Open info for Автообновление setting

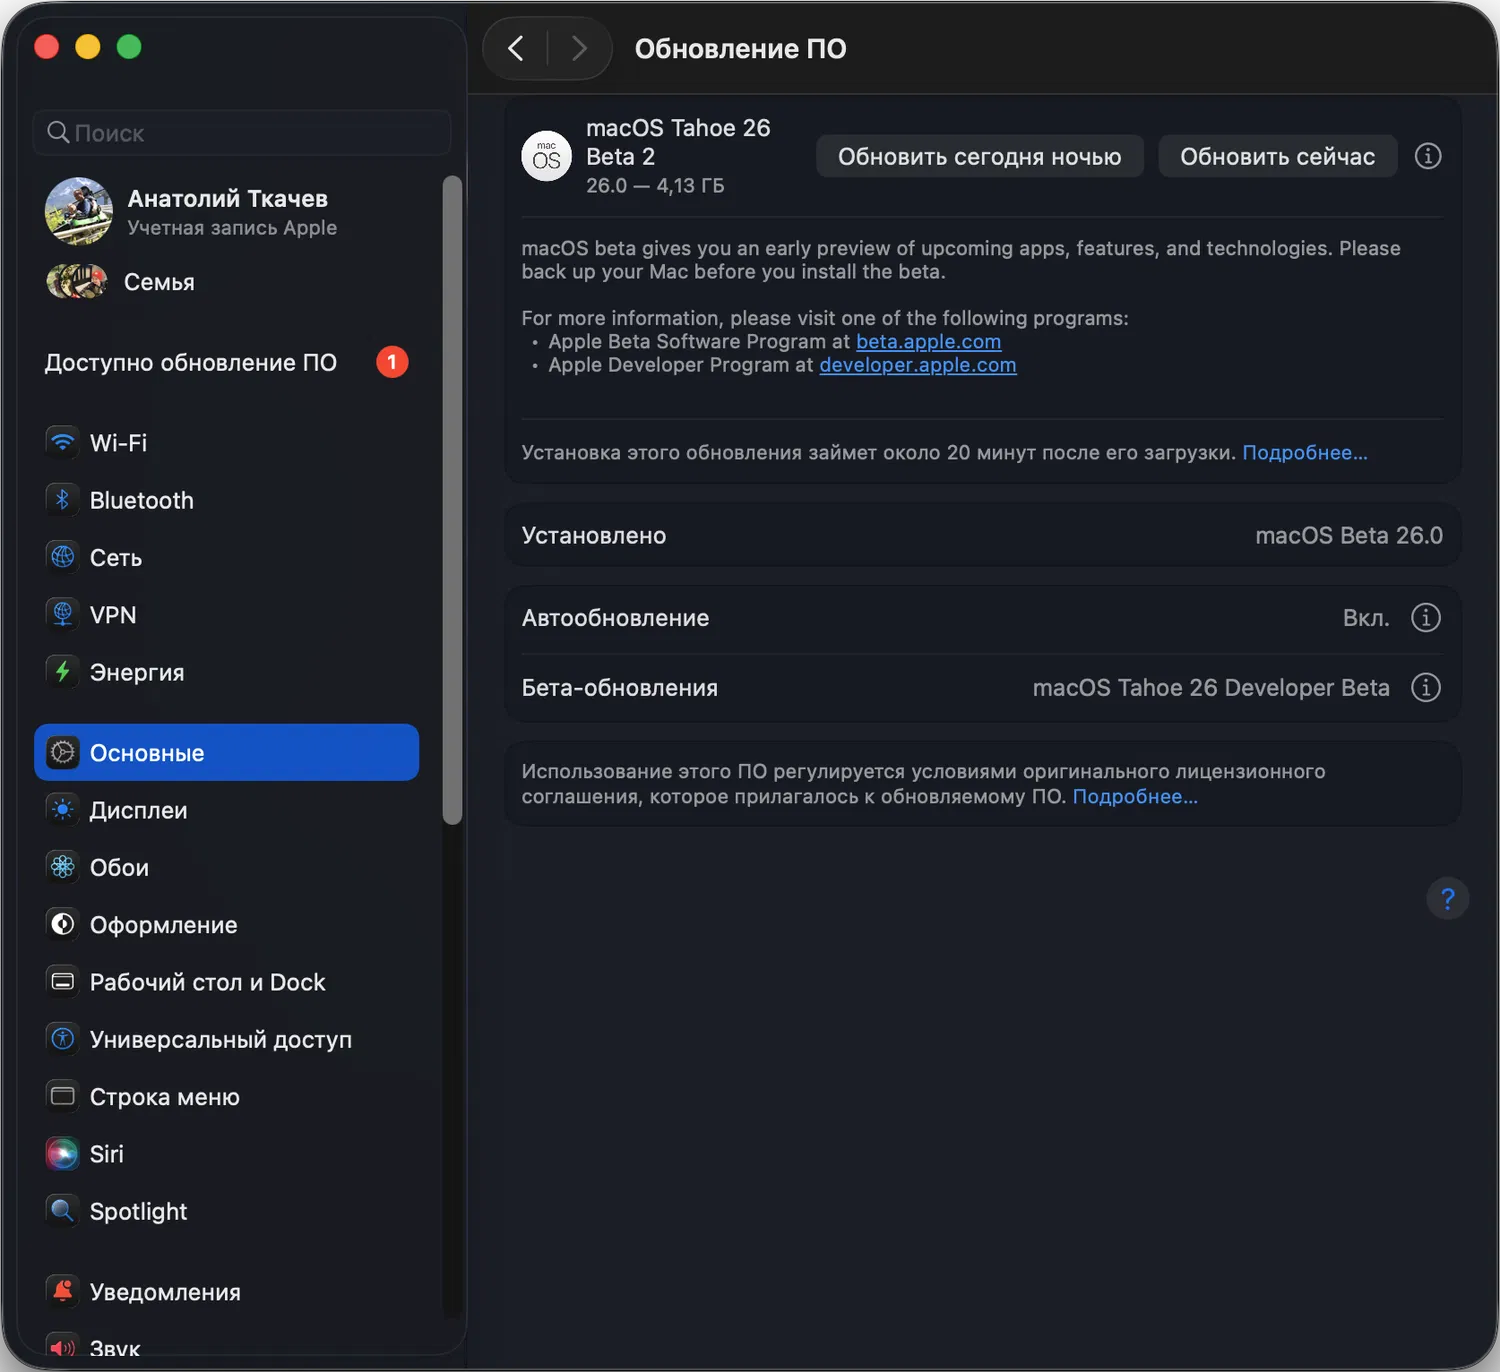click(1425, 618)
